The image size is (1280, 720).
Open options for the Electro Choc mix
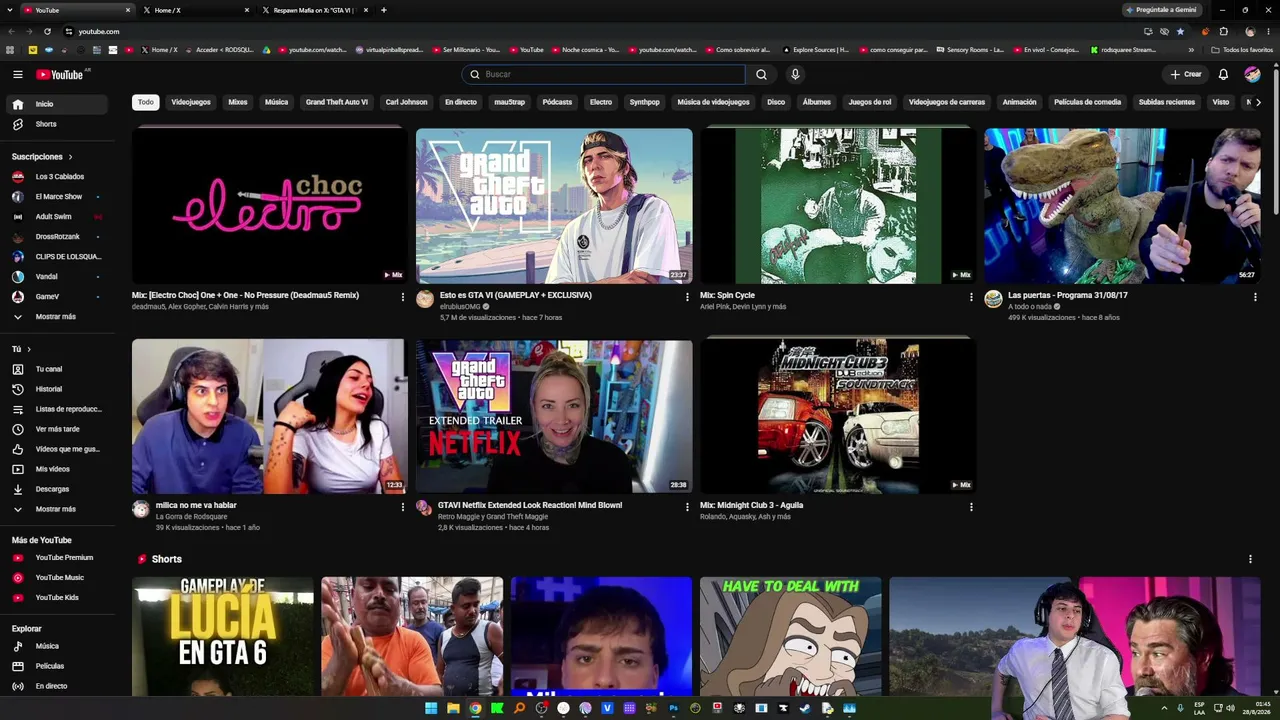403,297
